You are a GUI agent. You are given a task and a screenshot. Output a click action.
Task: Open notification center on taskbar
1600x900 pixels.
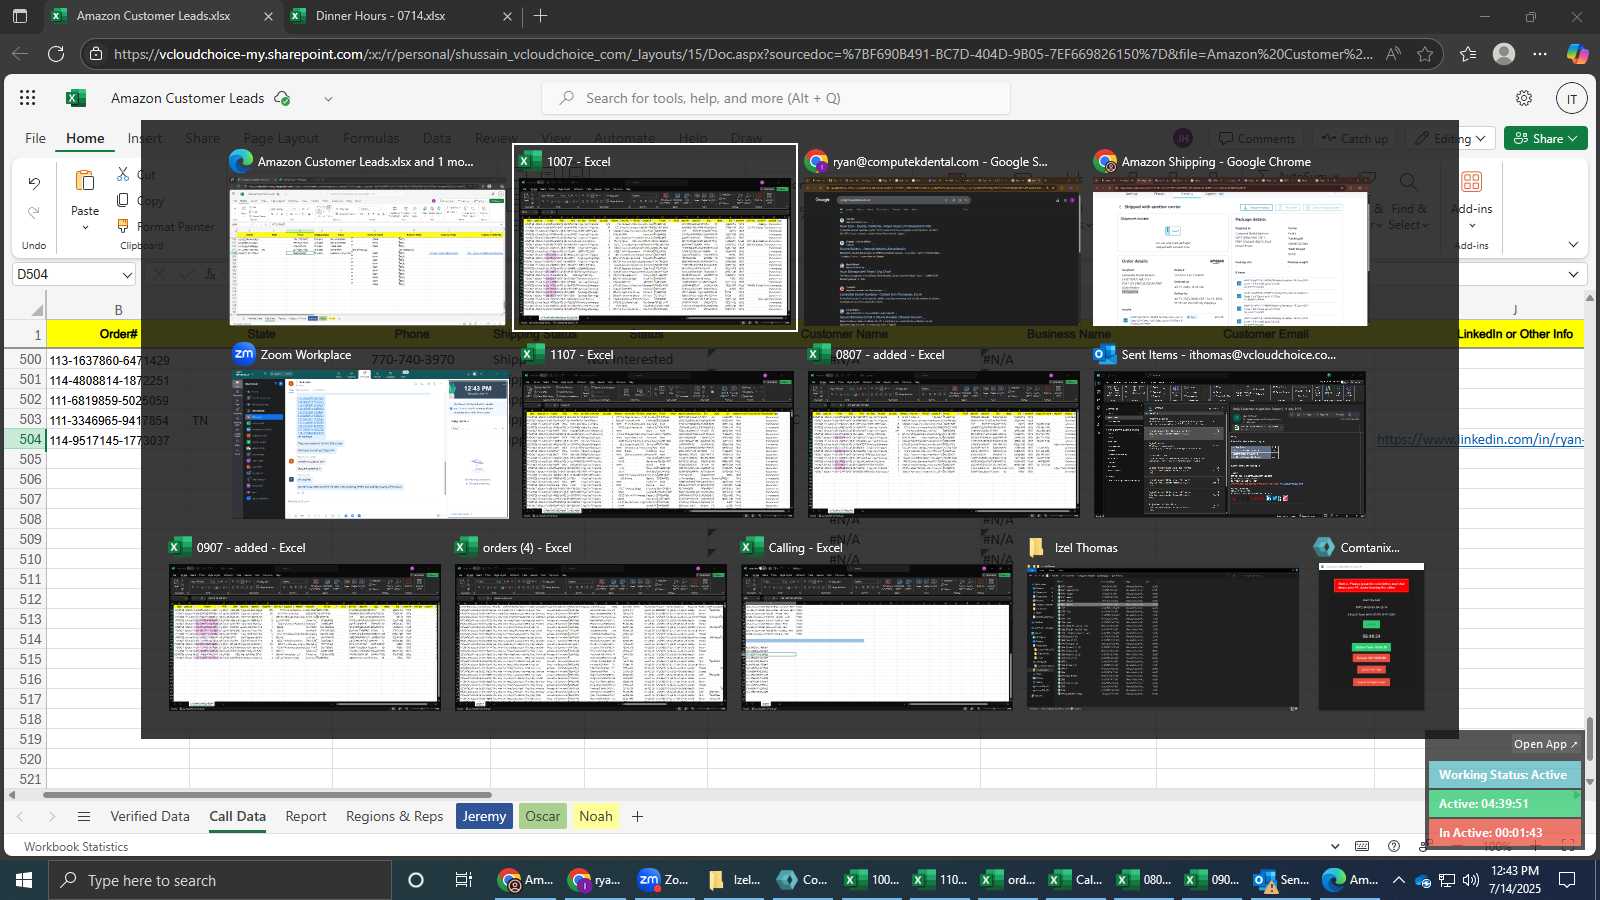[x=1568, y=880]
